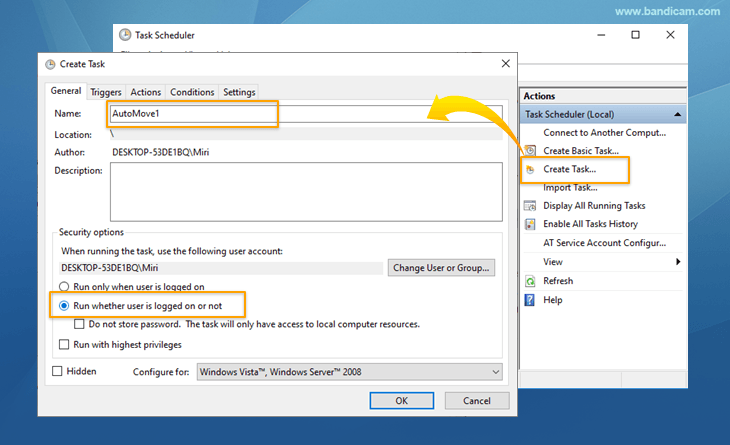Click Enable All Tasks History
This screenshot has width=730, height=445.
[x=590, y=224]
